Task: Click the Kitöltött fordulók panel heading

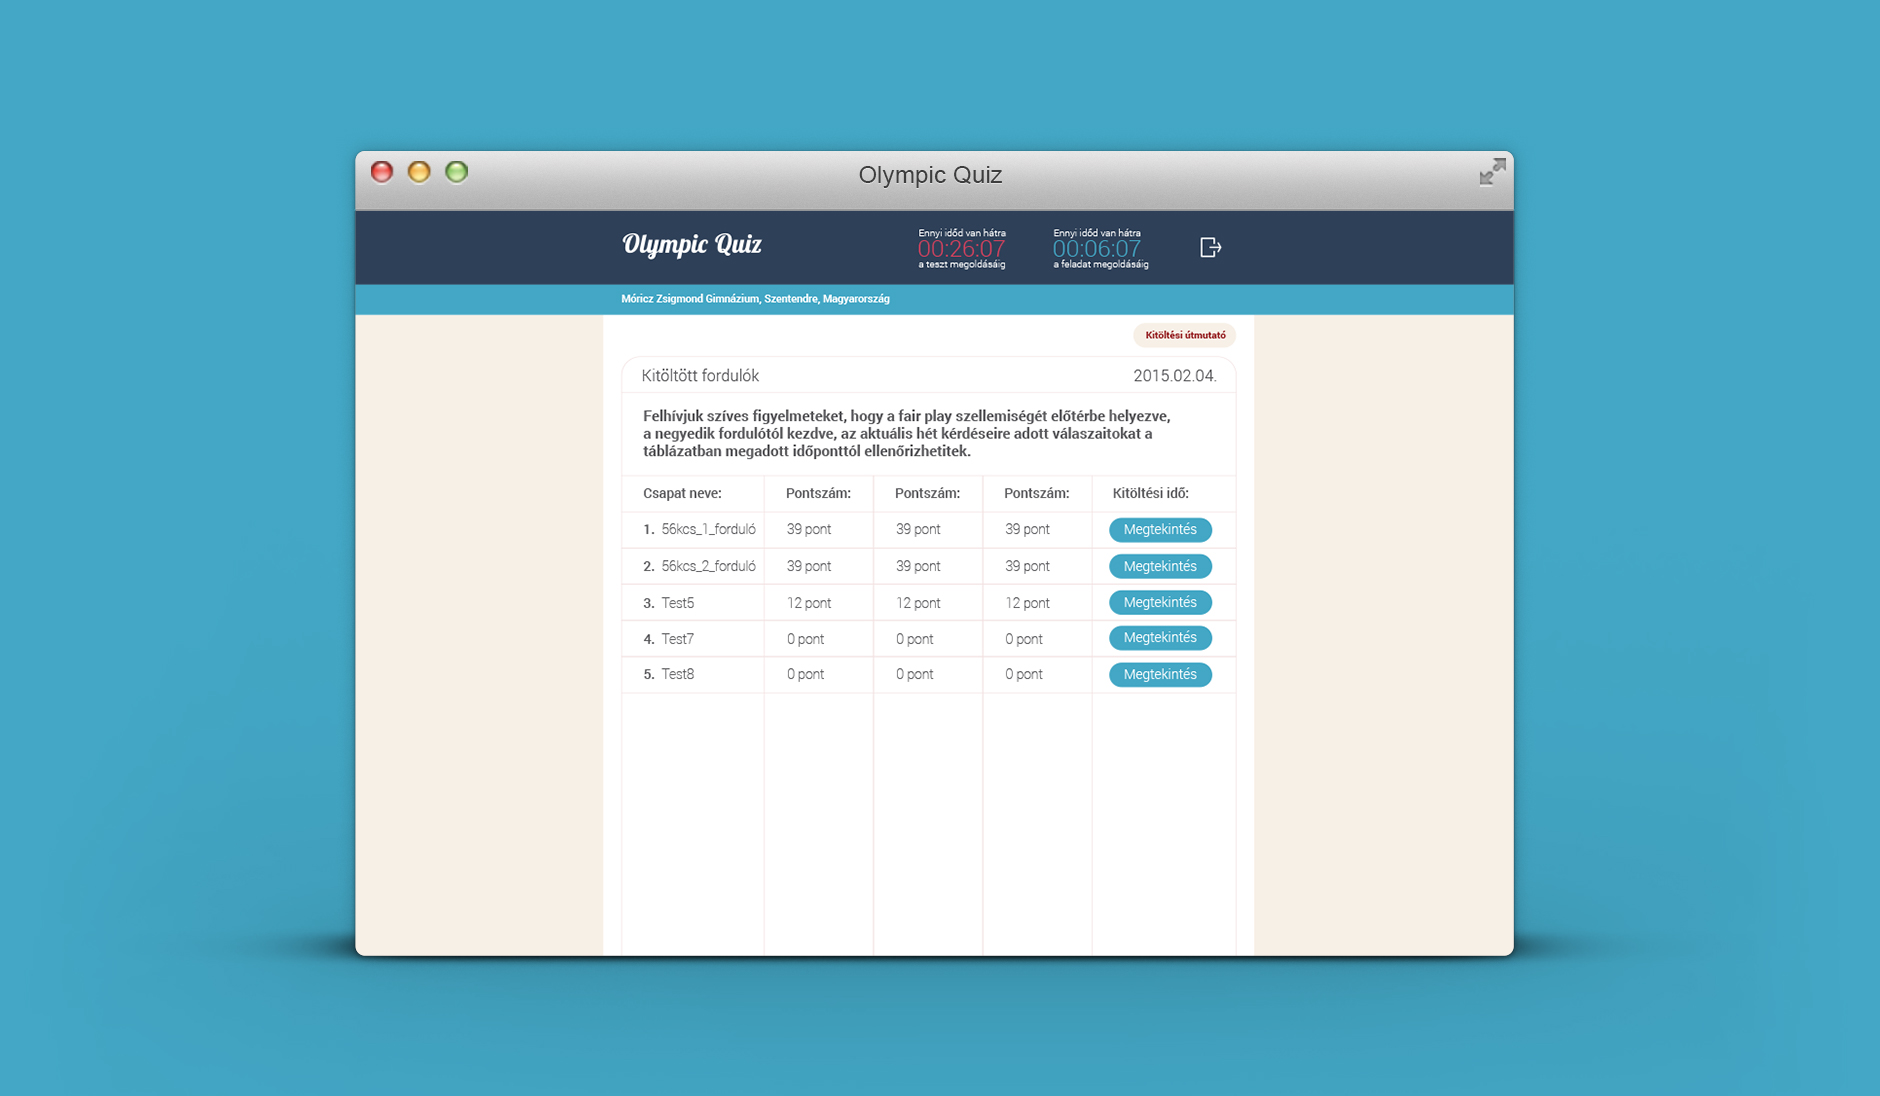Action: pos(700,376)
